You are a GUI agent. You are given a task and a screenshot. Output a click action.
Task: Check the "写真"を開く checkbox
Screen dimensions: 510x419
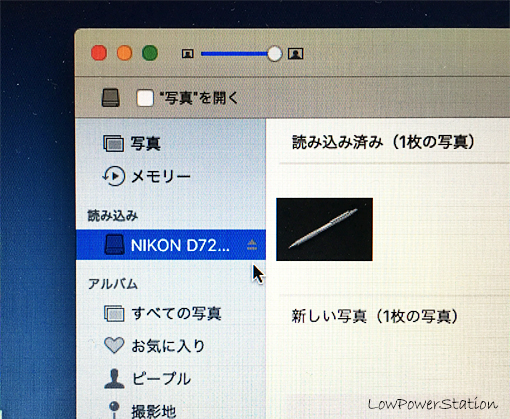[x=145, y=98]
